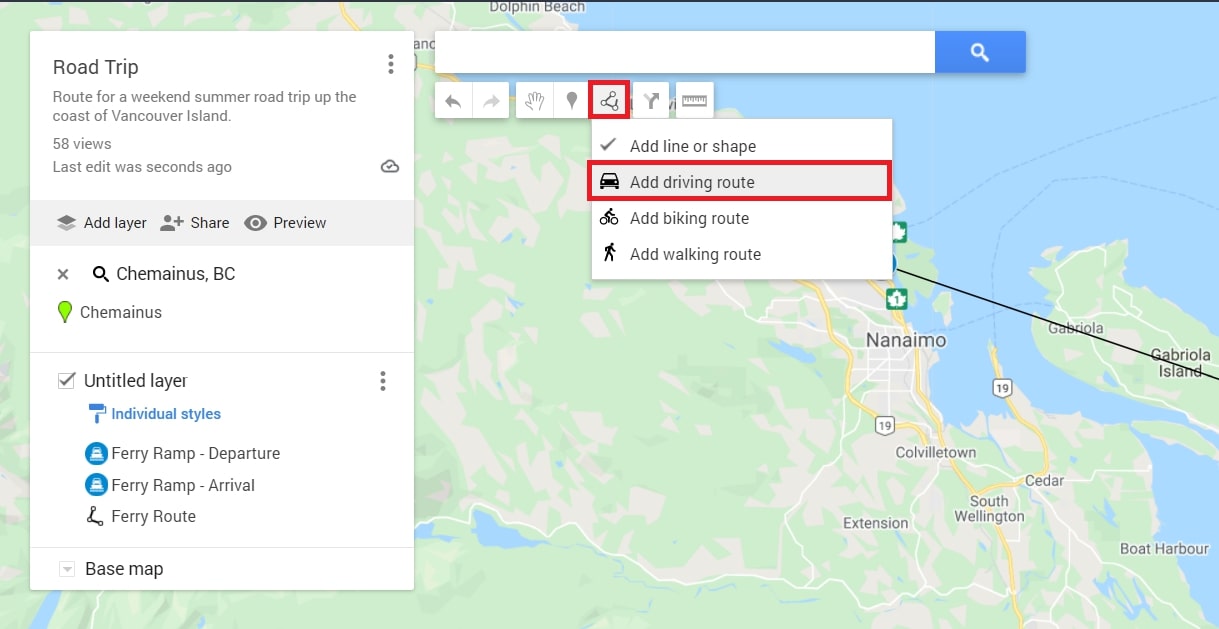Click the Undo arrow in the toolbar

(453, 100)
